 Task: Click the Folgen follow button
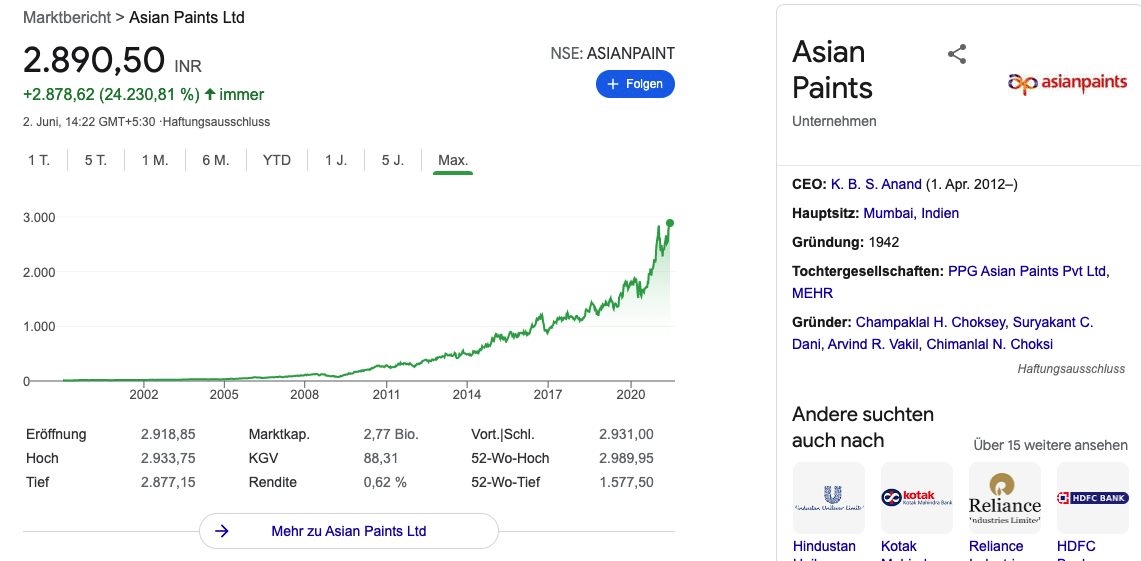tap(635, 84)
